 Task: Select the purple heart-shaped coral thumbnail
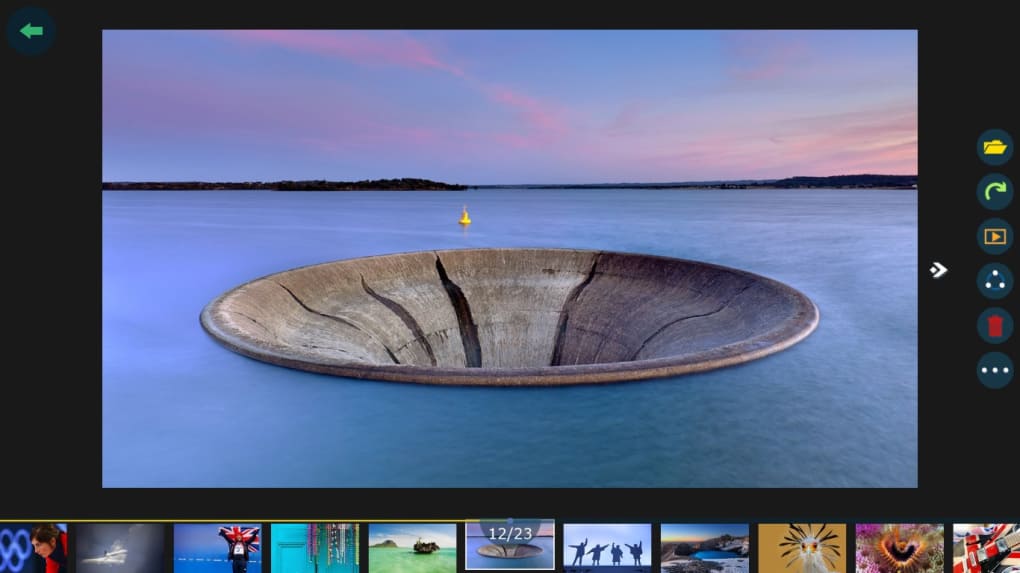(x=900, y=548)
